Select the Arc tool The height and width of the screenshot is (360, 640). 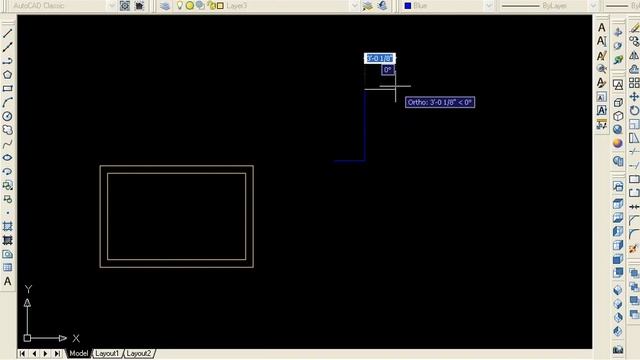click(x=7, y=102)
